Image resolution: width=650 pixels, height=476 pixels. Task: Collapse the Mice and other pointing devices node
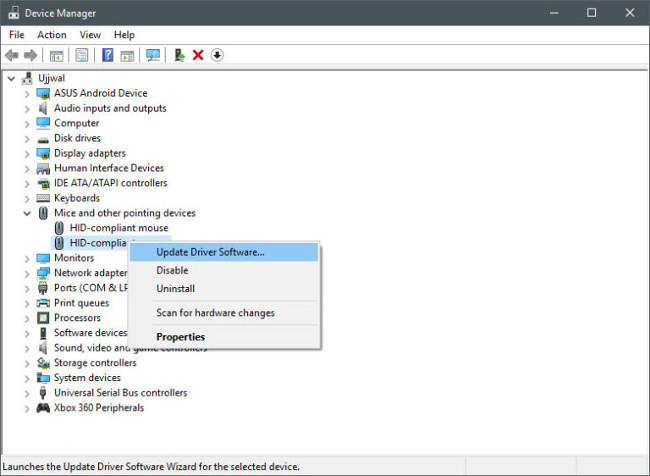point(27,213)
